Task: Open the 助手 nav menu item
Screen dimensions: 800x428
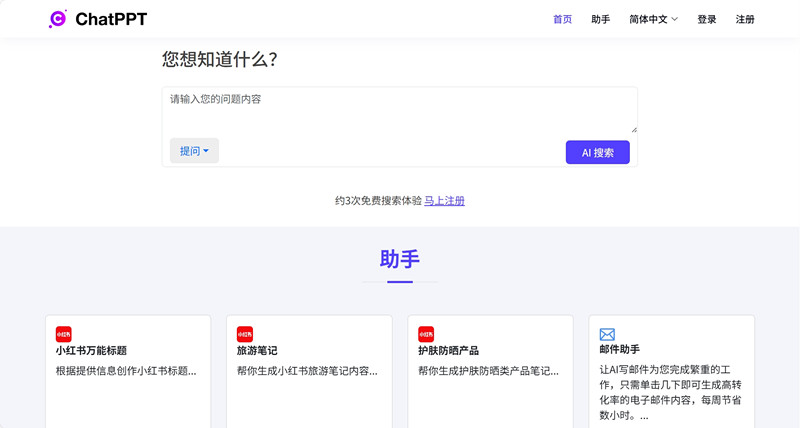Action: point(601,19)
